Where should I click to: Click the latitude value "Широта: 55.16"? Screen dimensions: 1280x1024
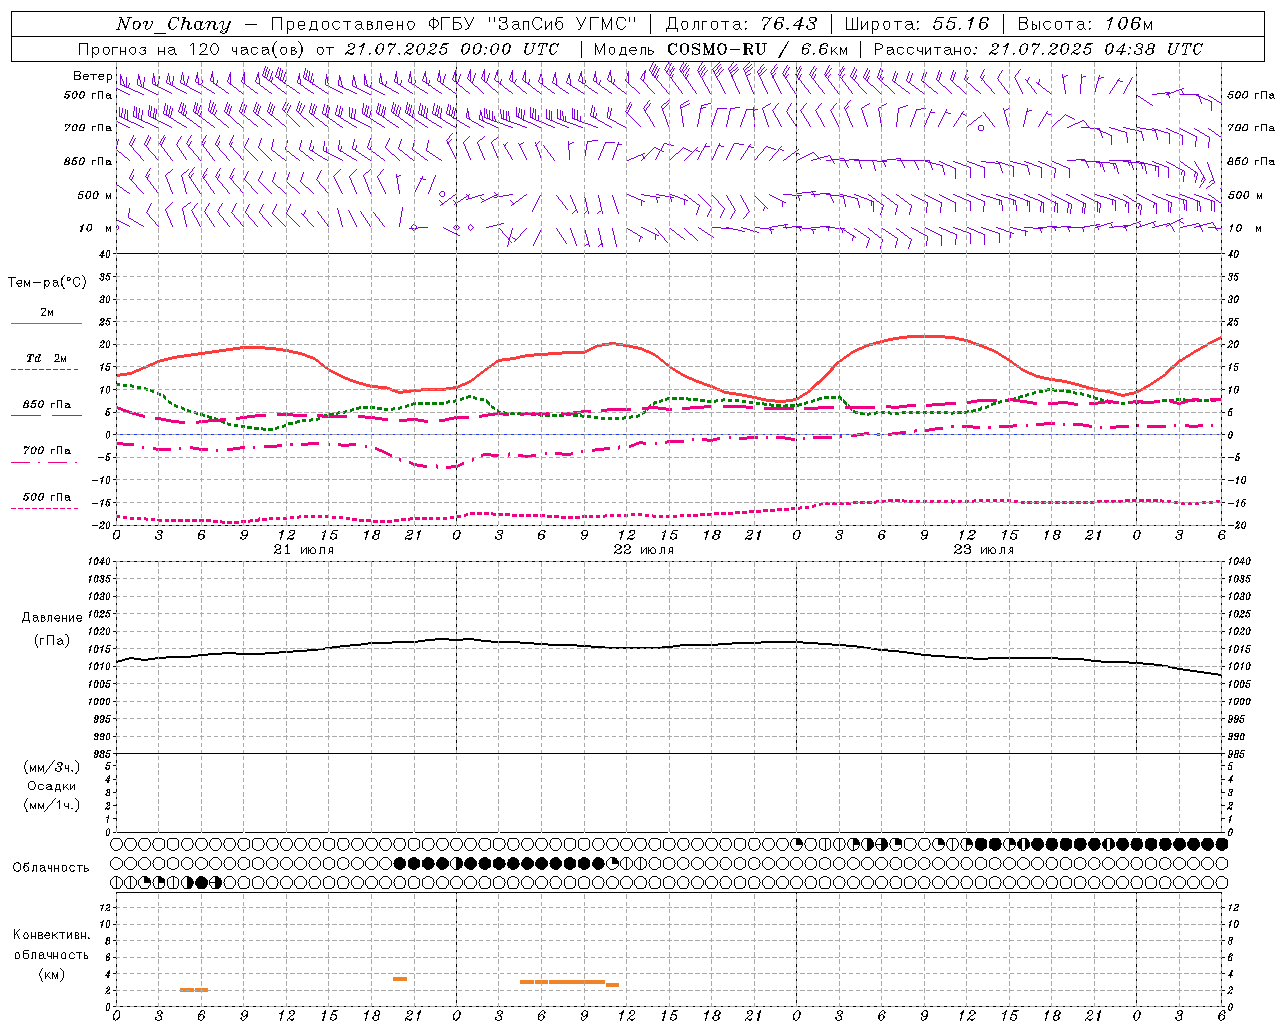coord(917,24)
